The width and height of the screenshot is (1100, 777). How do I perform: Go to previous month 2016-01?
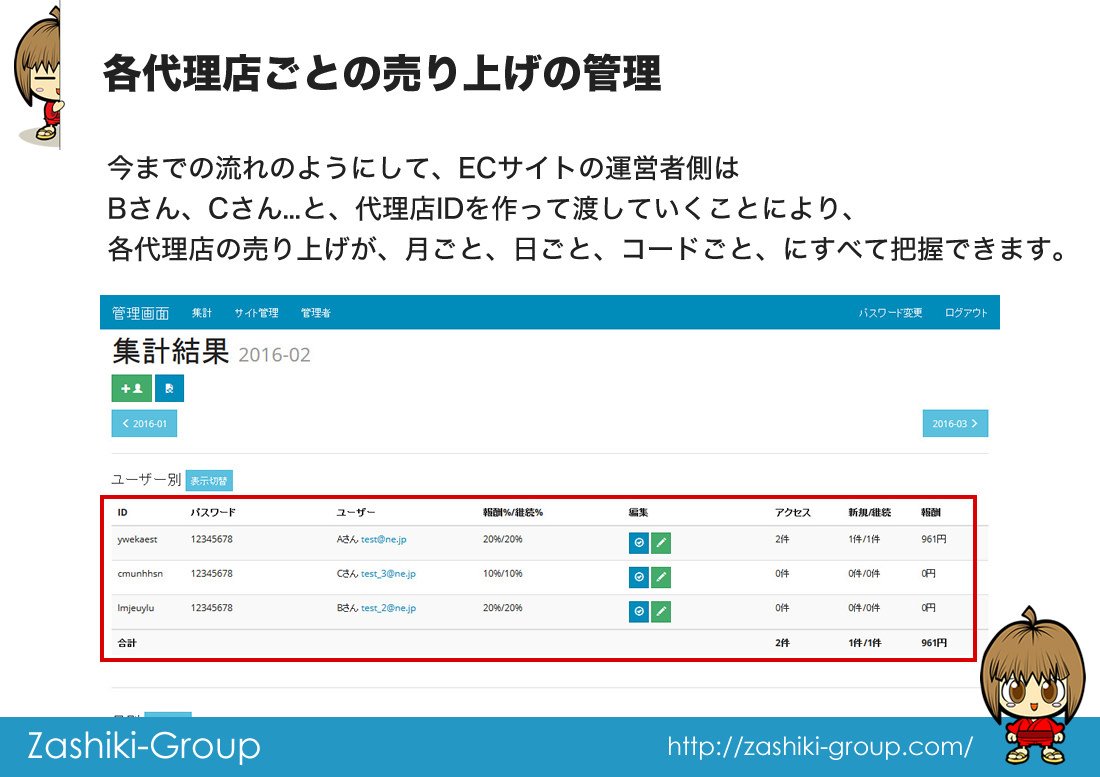click(x=144, y=424)
